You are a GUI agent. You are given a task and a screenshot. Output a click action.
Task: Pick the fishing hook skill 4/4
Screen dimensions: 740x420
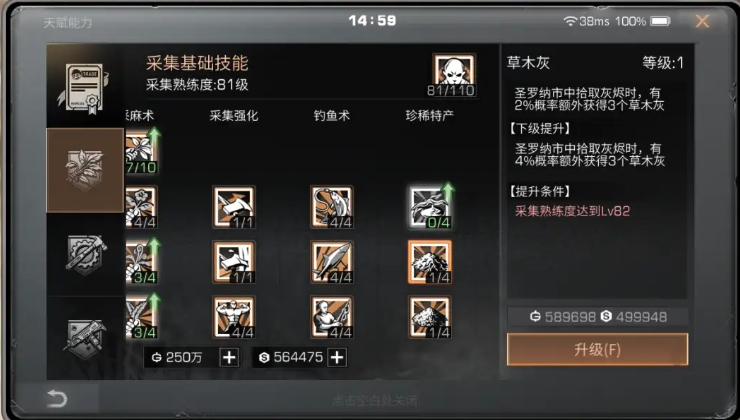(x=332, y=207)
